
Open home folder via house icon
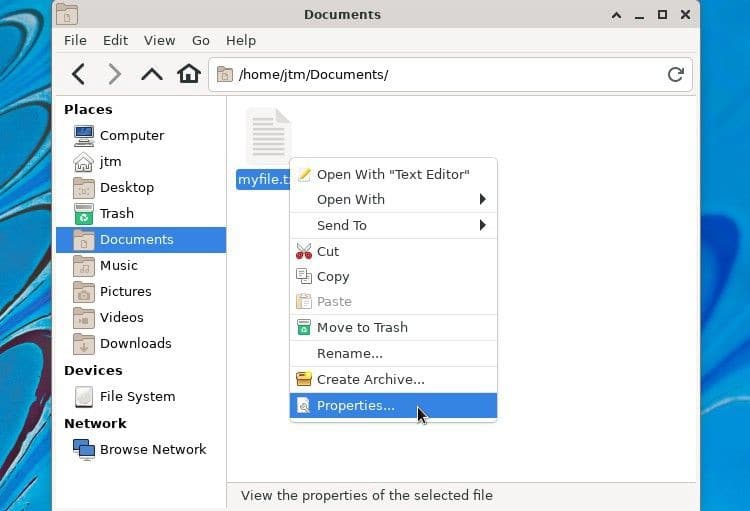[x=188, y=74]
